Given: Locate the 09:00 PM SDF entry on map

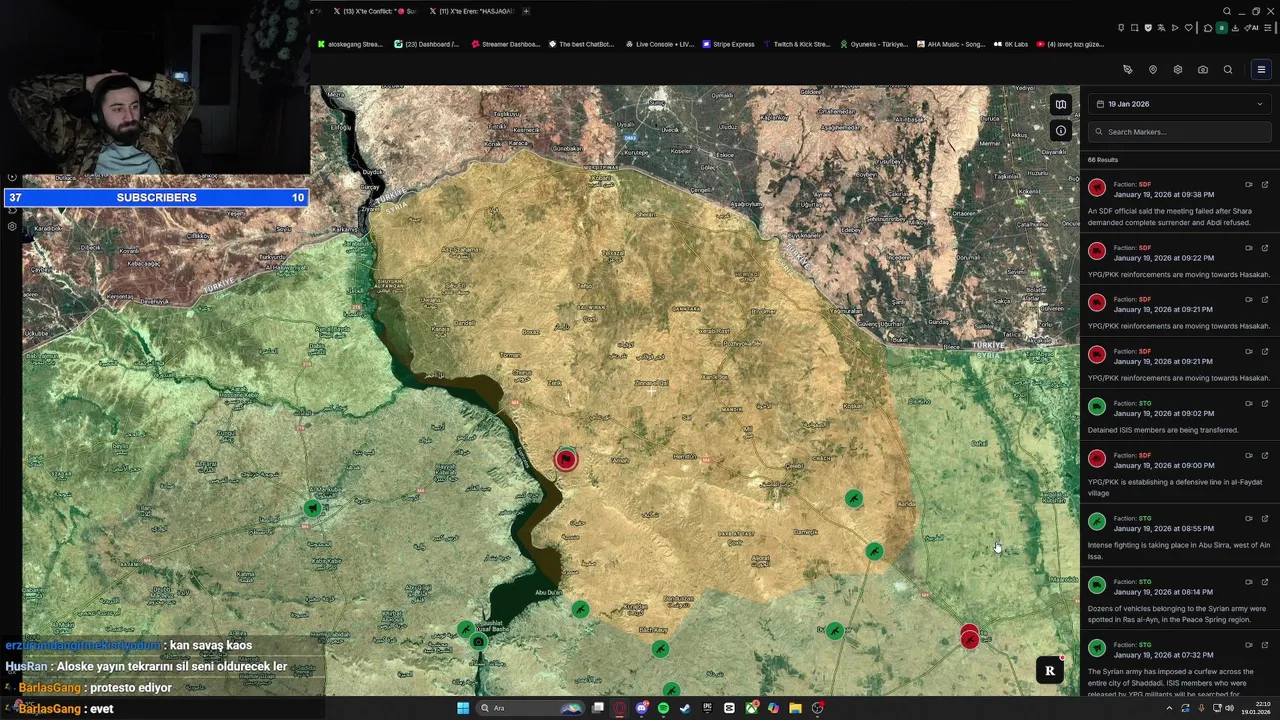Looking at the screenshot, I should [x=1249, y=455].
